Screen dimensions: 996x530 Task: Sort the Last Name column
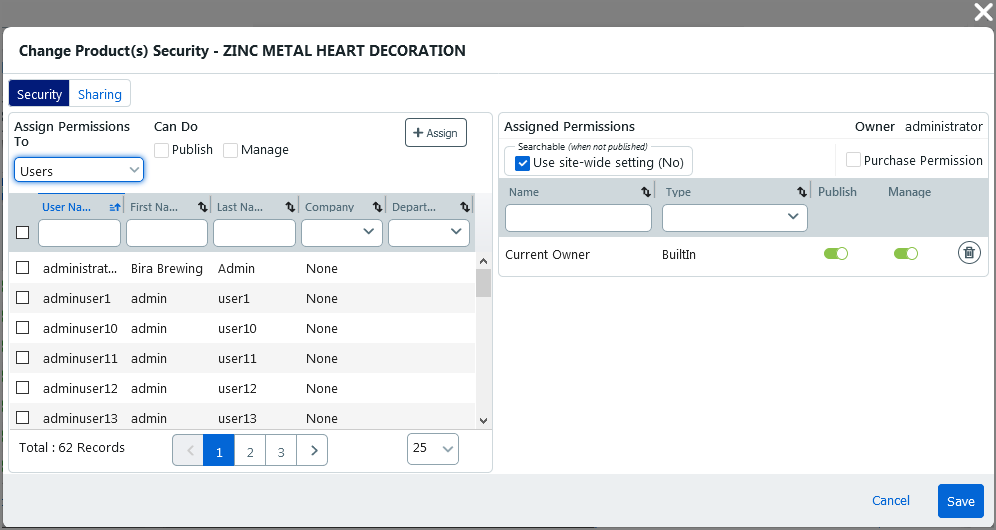[x=290, y=207]
